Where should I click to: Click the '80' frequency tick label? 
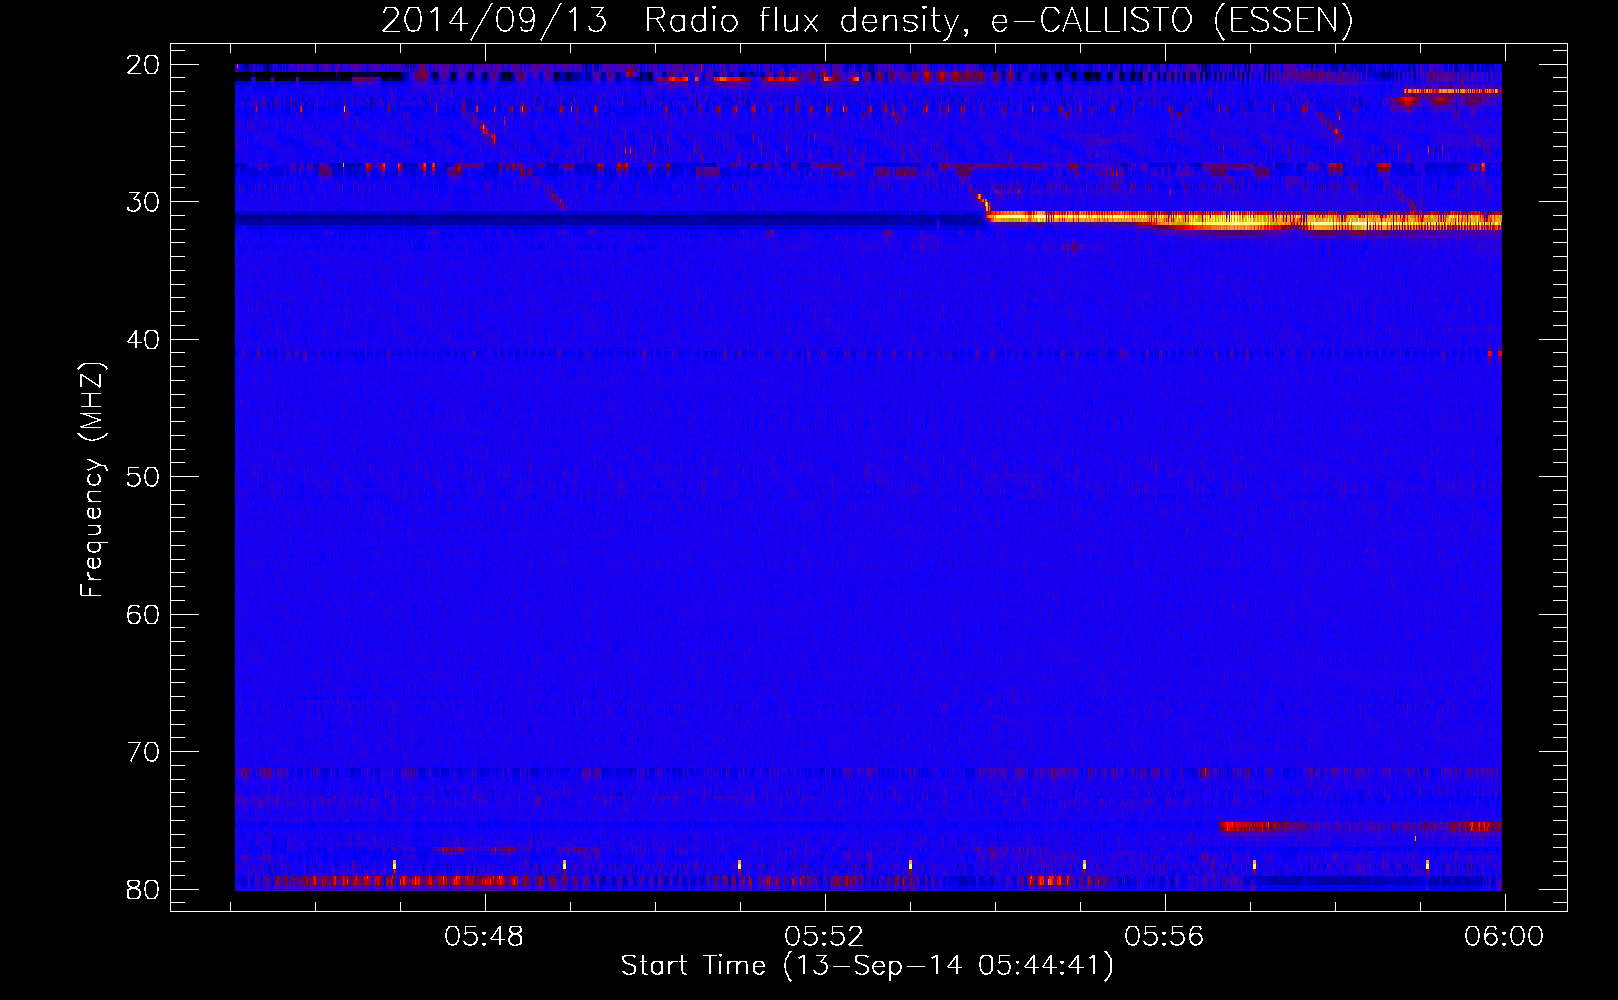coord(143,889)
